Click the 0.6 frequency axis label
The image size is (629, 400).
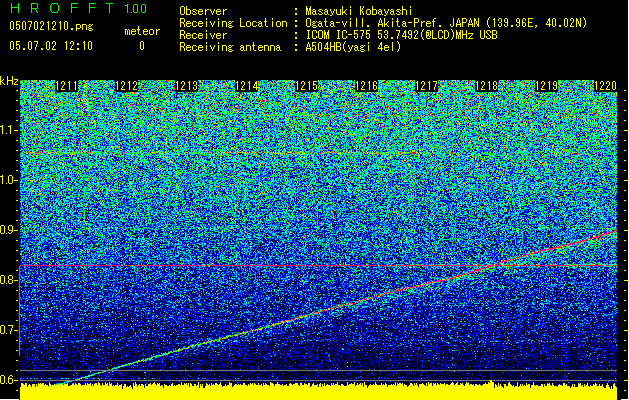click(x=9, y=380)
